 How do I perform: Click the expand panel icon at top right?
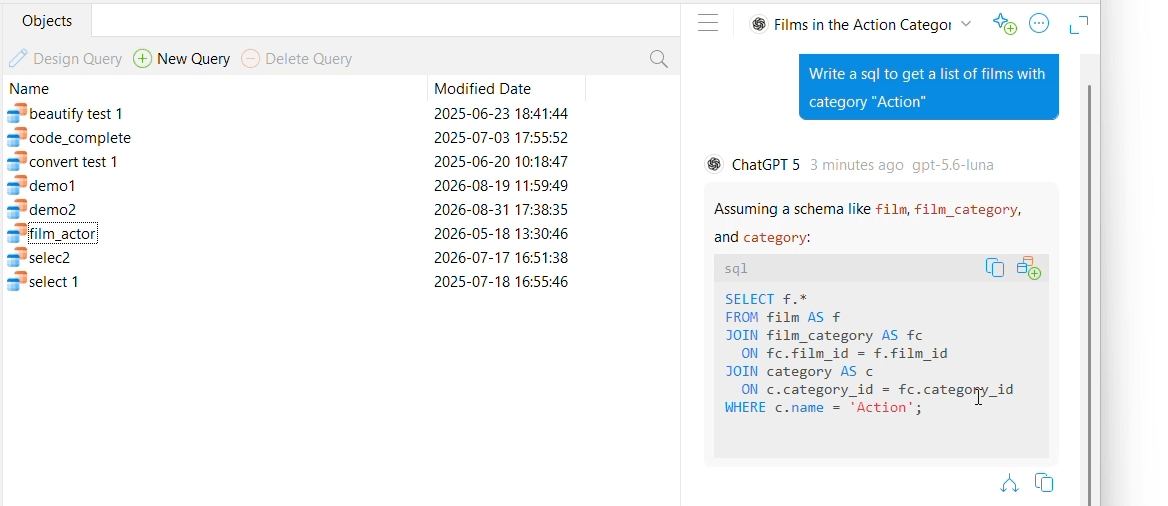point(1079,25)
